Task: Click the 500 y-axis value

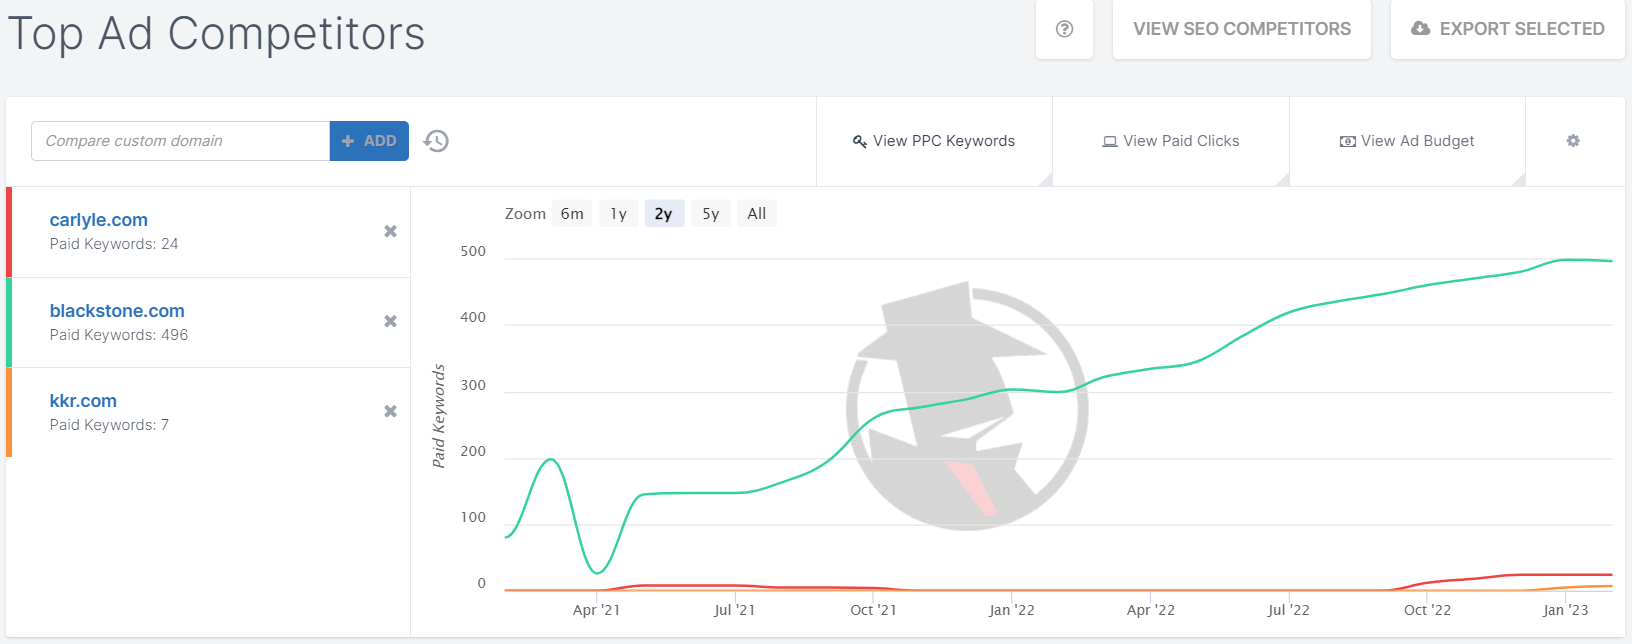Action: coord(473,251)
